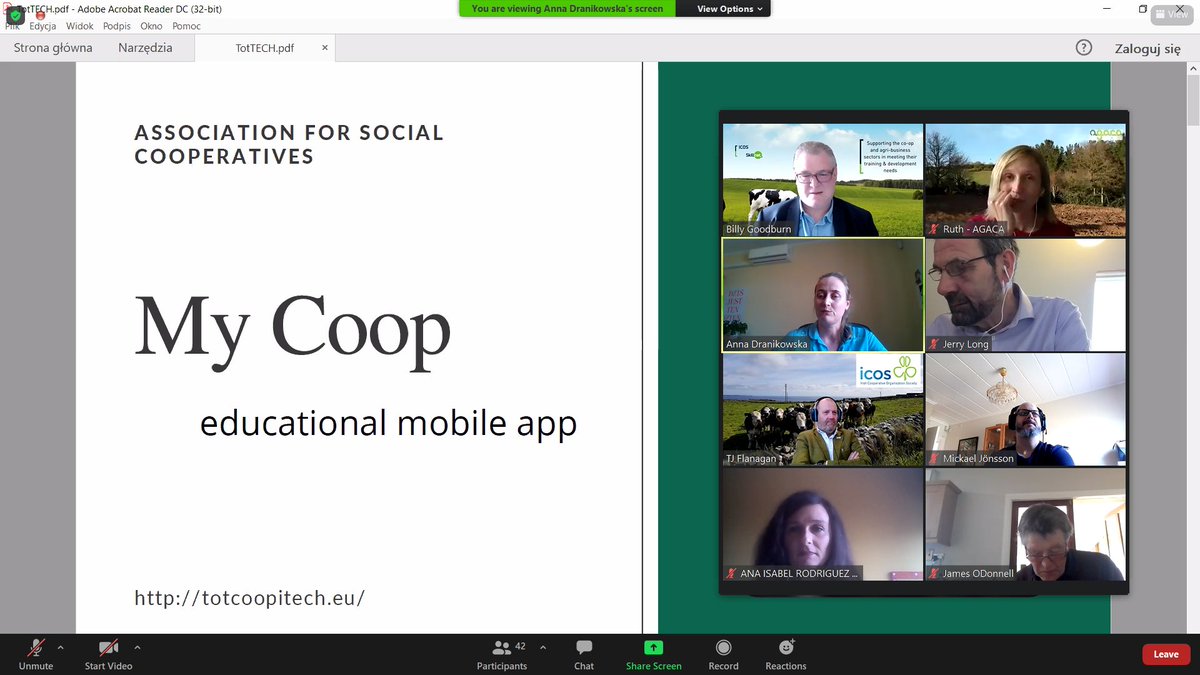Select James ODonnell's video tile
This screenshot has height=675, width=1200.
coord(1025,525)
